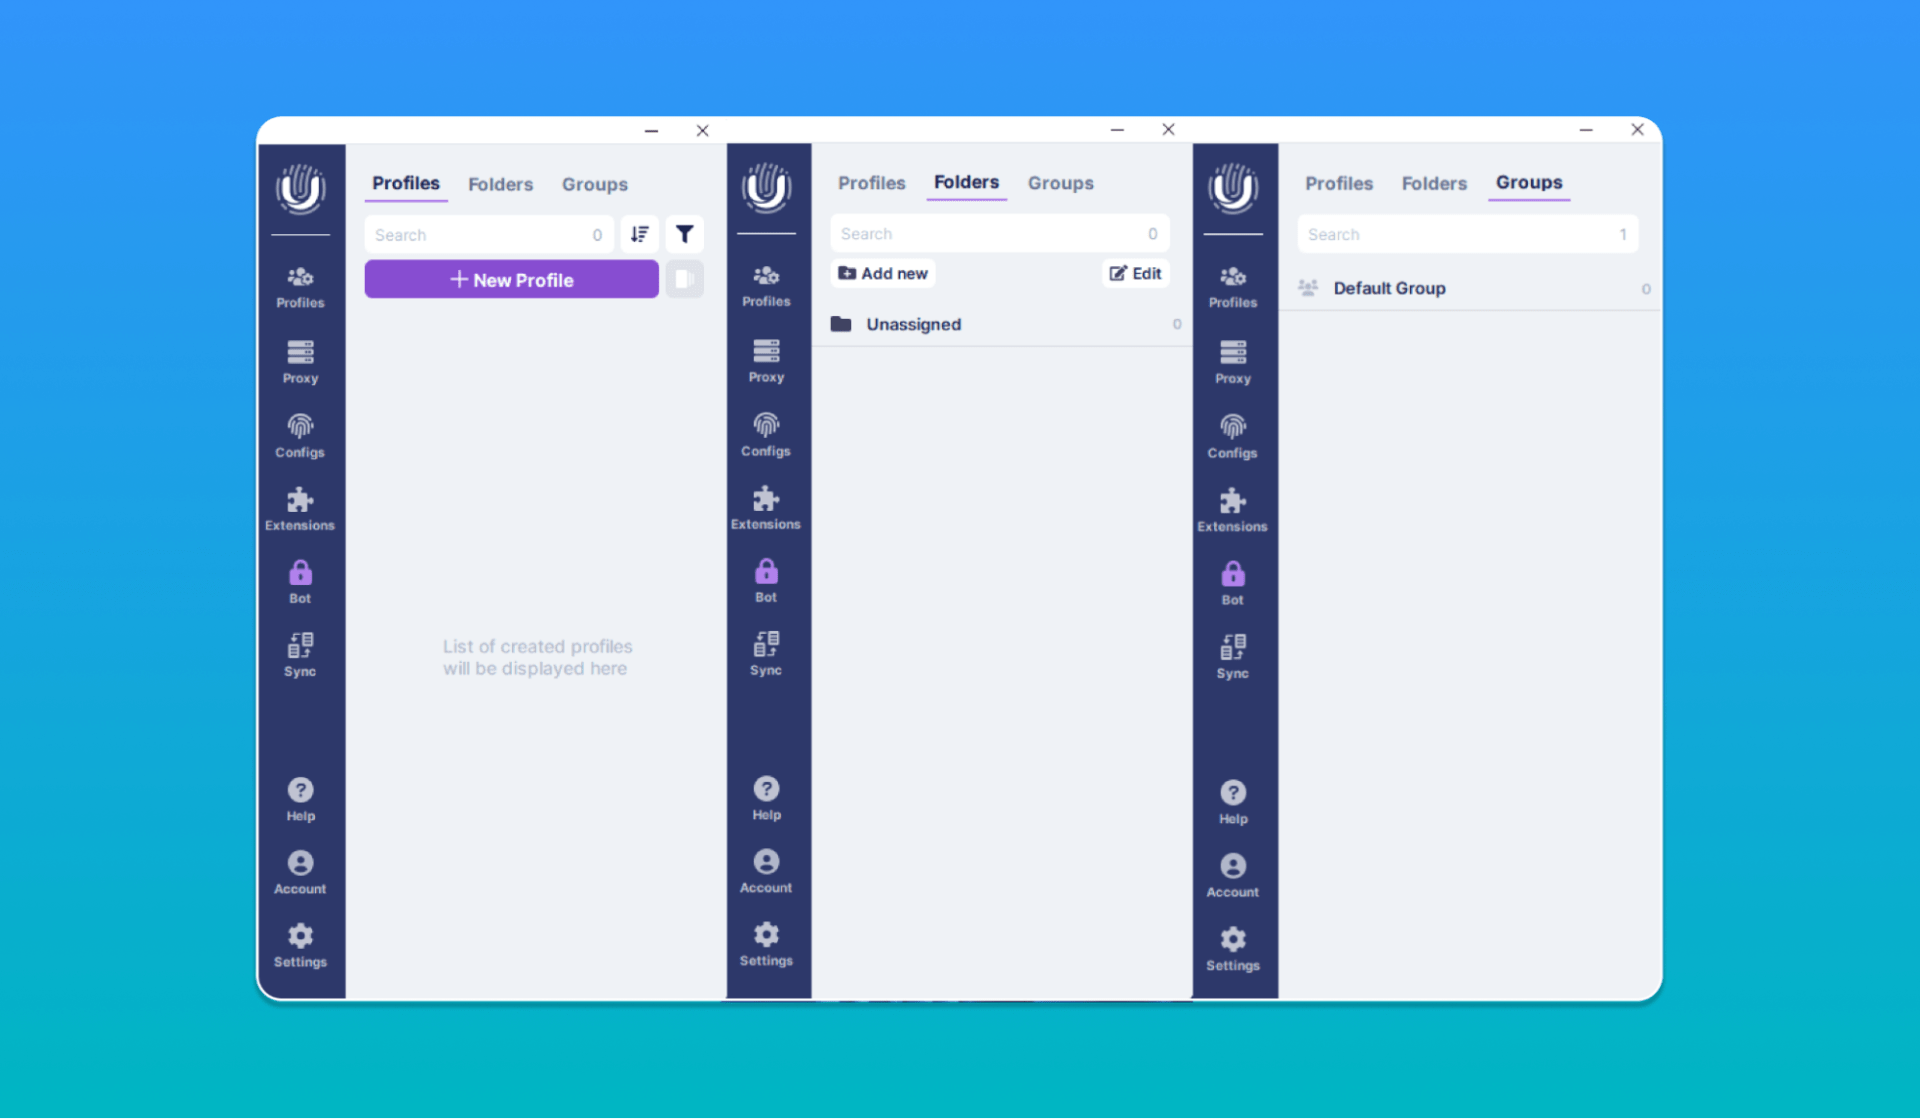Open Account in the left window sidebar

[x=300, y=873]
